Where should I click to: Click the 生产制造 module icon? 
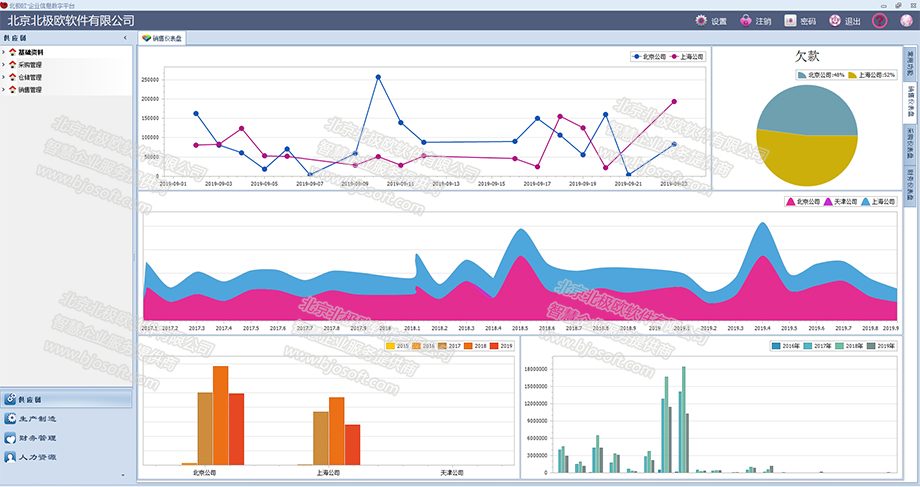click(10, 418)
